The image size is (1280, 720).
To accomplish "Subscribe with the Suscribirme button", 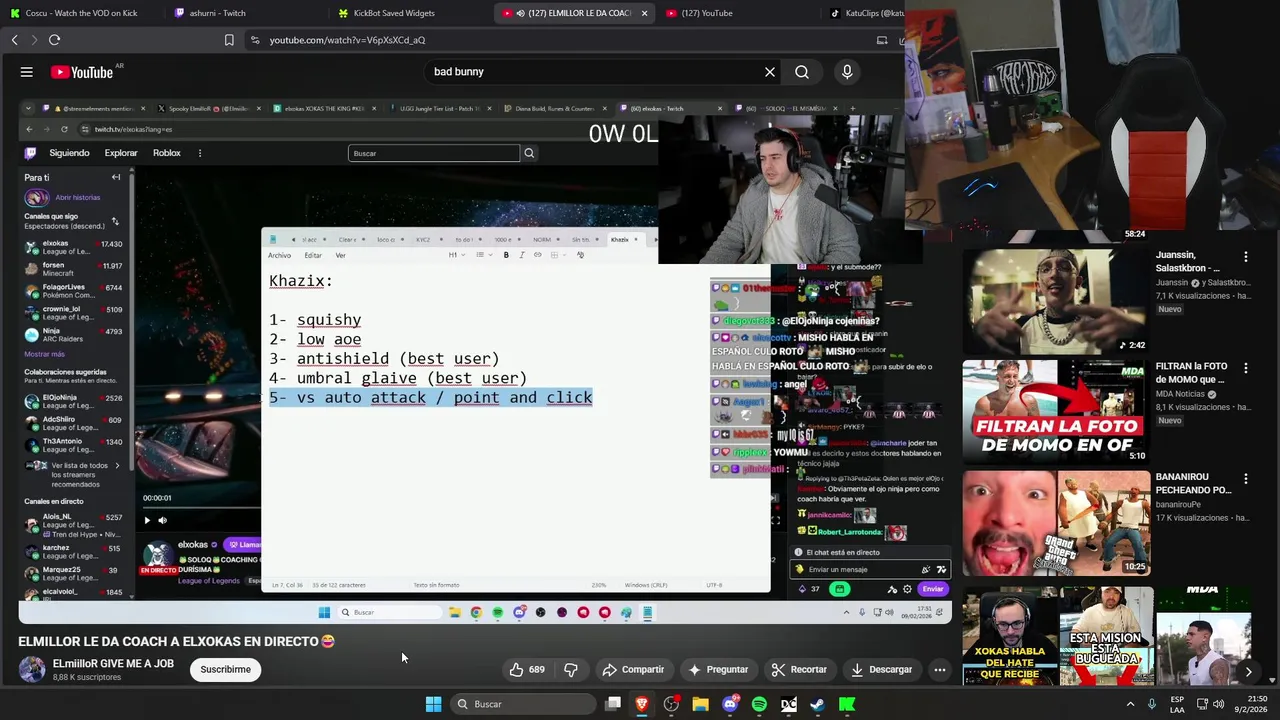I will pyautogui.click(x=226, y=670).
